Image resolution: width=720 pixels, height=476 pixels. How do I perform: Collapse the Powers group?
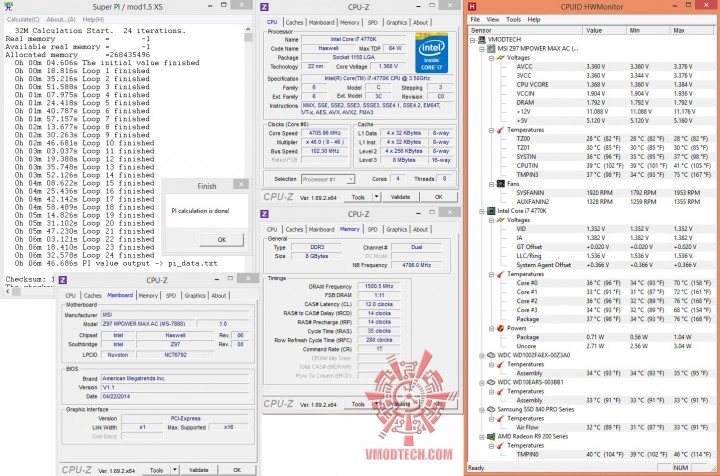pos(491,328)
